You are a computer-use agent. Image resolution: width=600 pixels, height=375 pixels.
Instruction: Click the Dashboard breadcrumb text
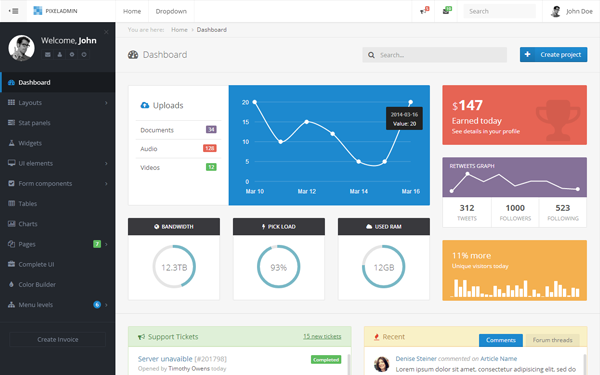(212, 29)
